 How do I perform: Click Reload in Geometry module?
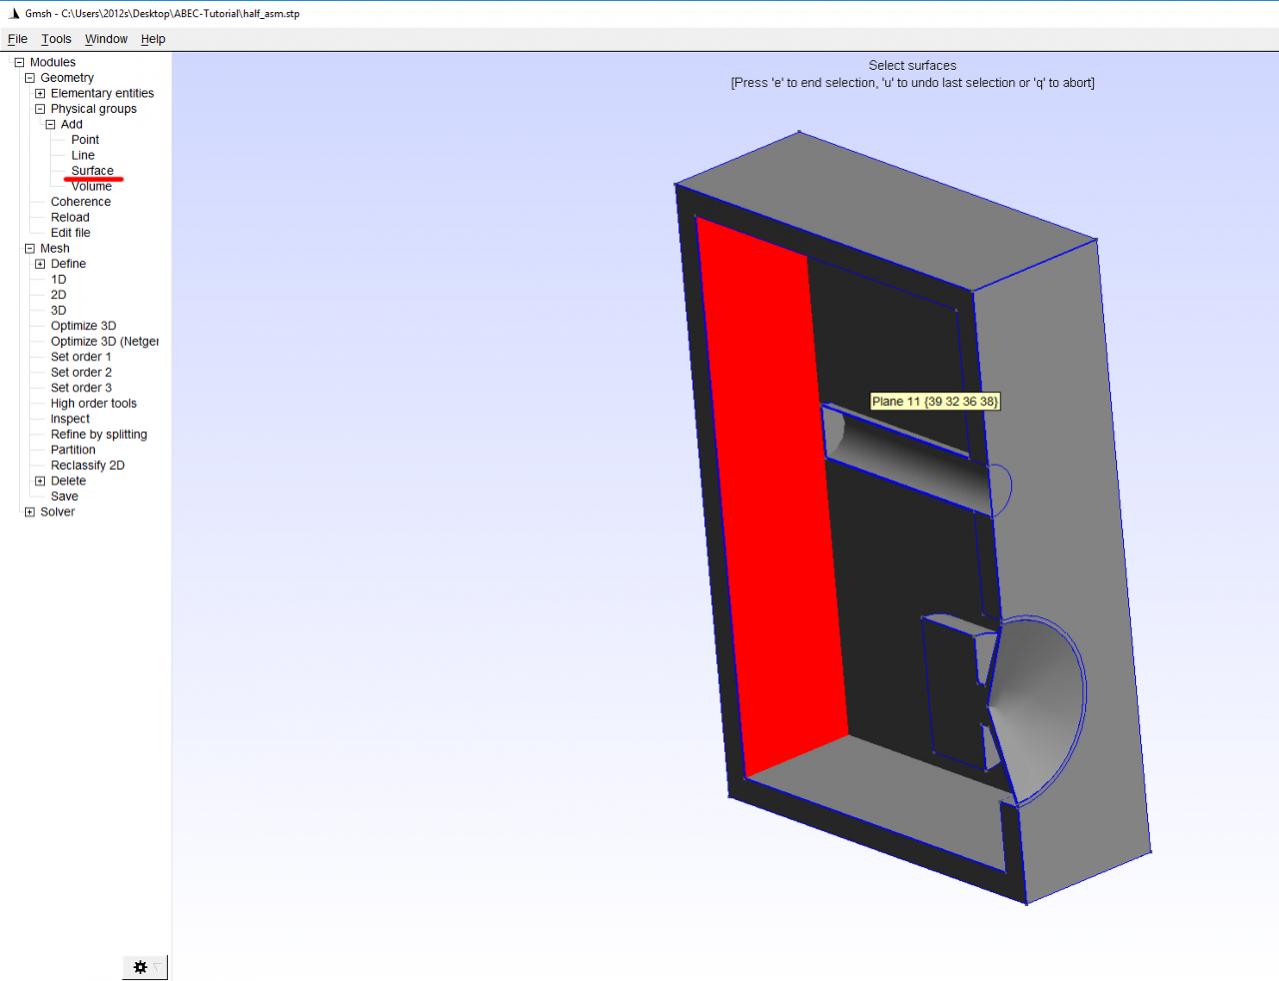pyautogui.click(x=70, y=217)
